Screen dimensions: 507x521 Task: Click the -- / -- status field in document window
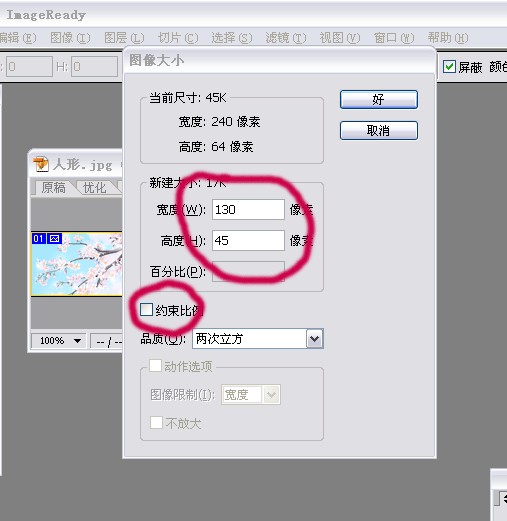[x=107, y=341]
